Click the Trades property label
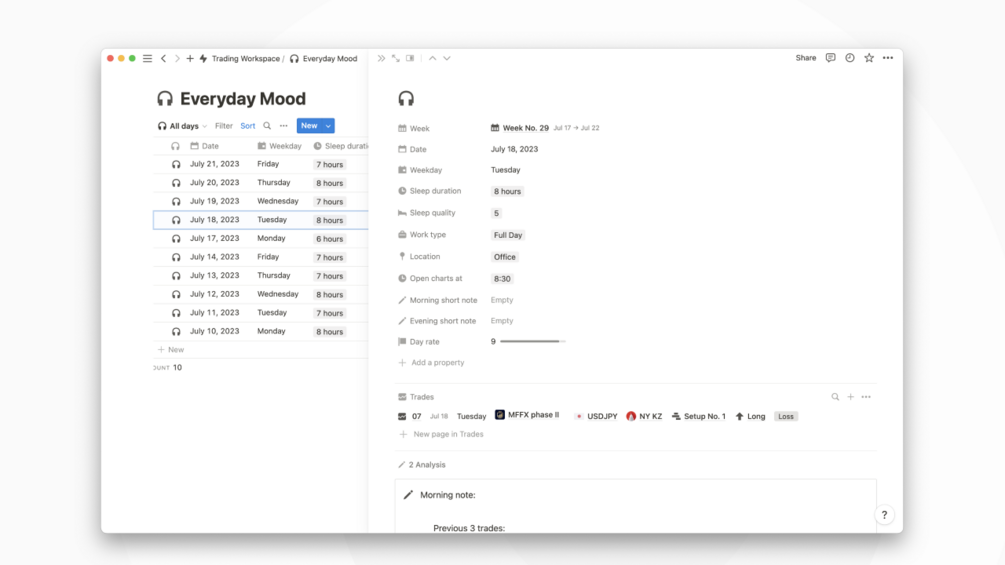The image size is (1005, 565). coord(416,397)
